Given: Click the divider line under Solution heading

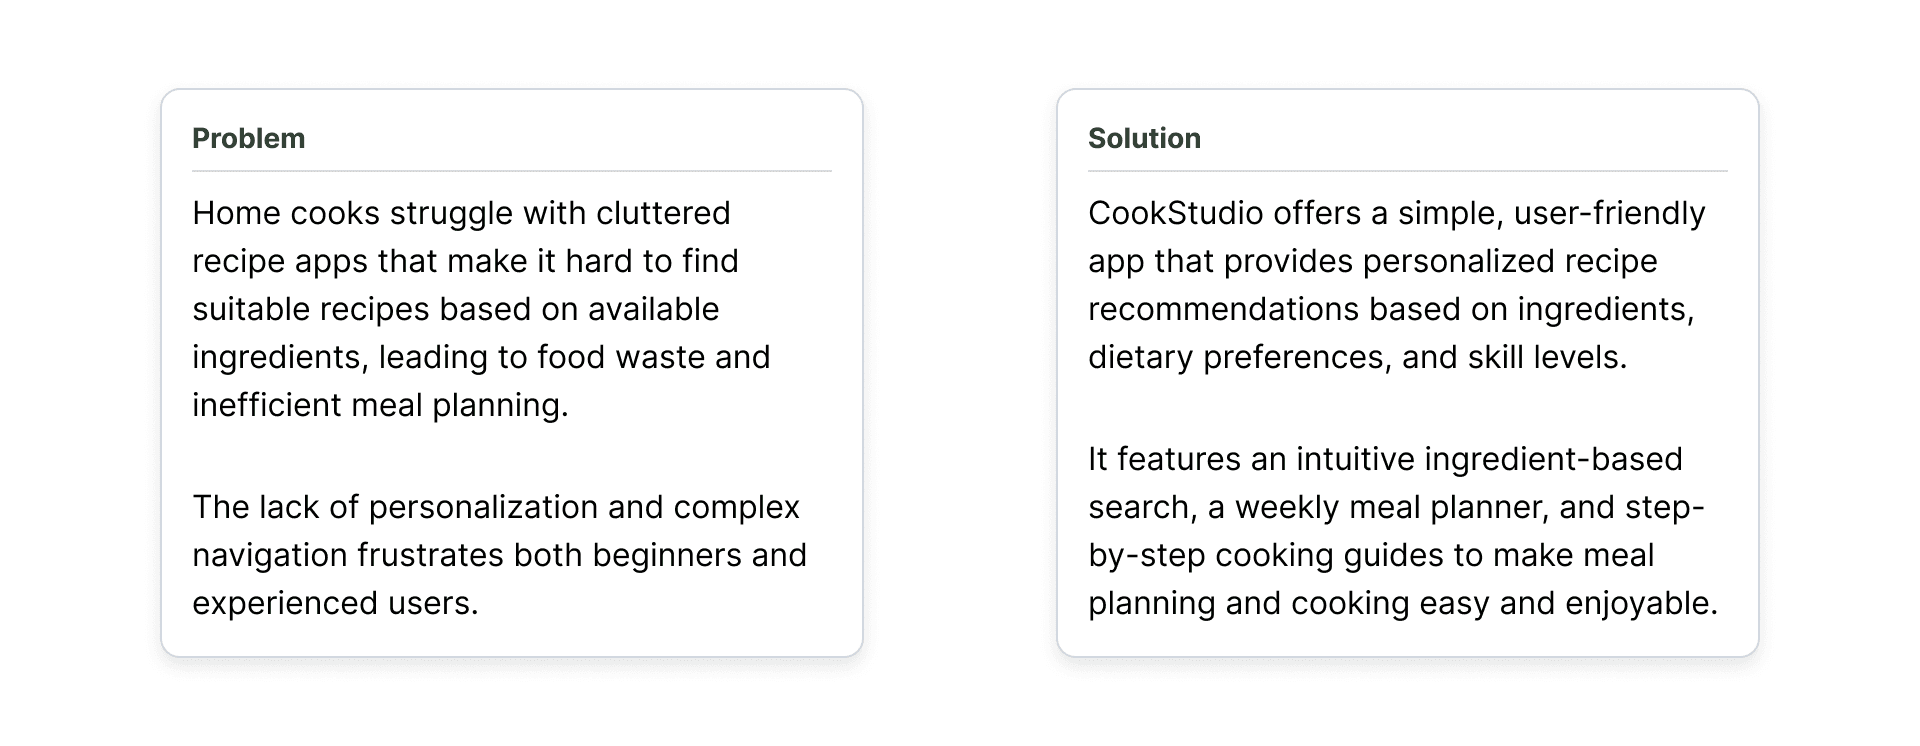Looking at the screenshot, I should 1408,171.
